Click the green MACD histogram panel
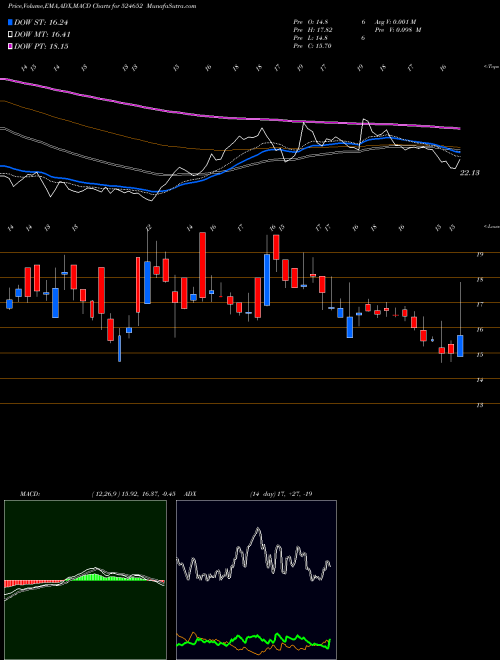 pos(85,580)
